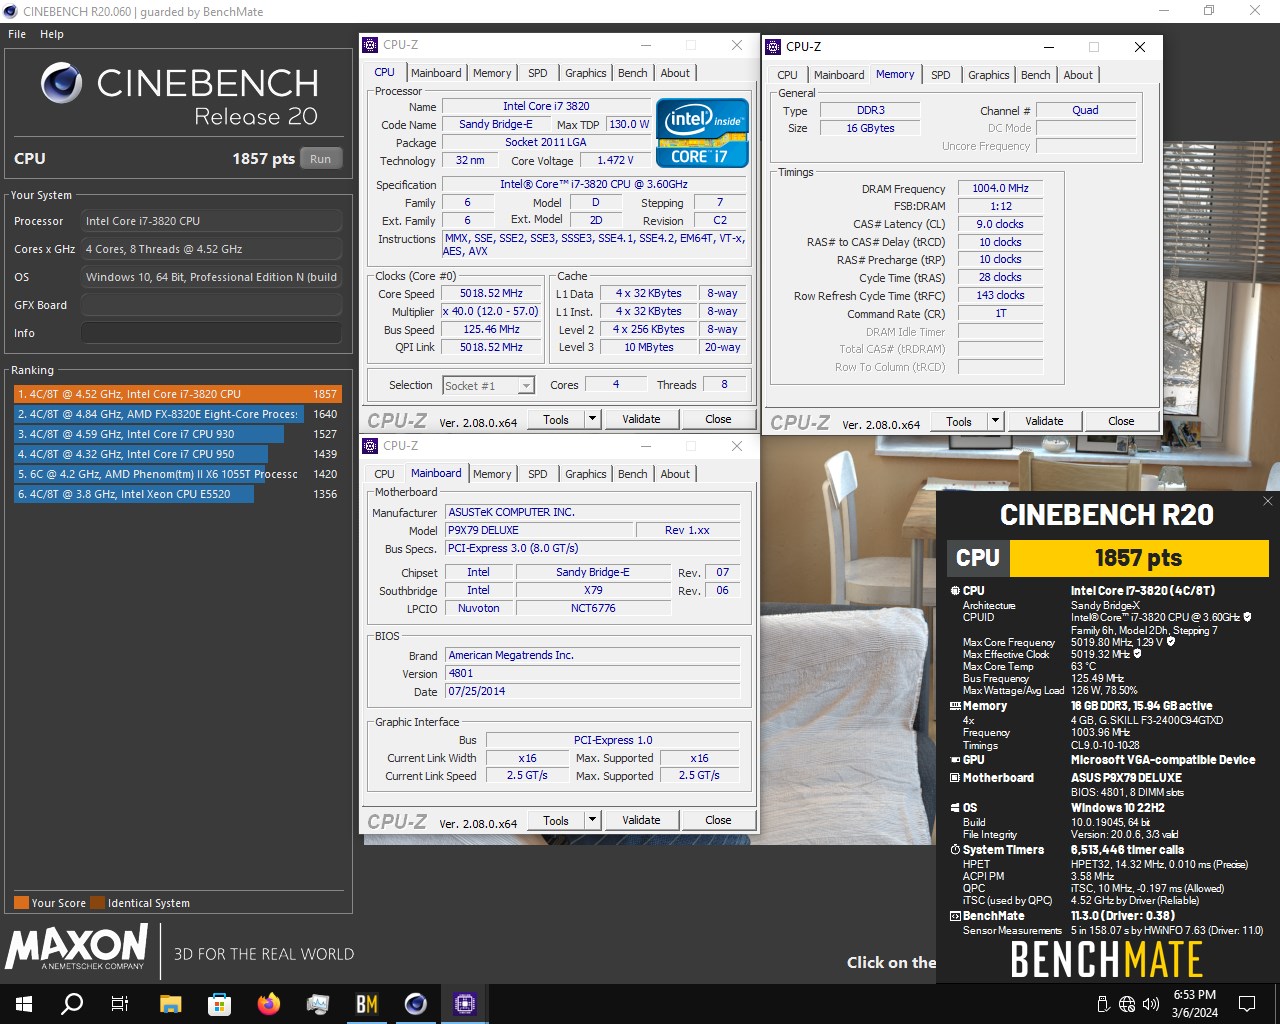Open the Tools dropdown arrow in CPU-Z's Mainboard window
This screenshot has height=1024, width=1280.
(x=593, y=820)
